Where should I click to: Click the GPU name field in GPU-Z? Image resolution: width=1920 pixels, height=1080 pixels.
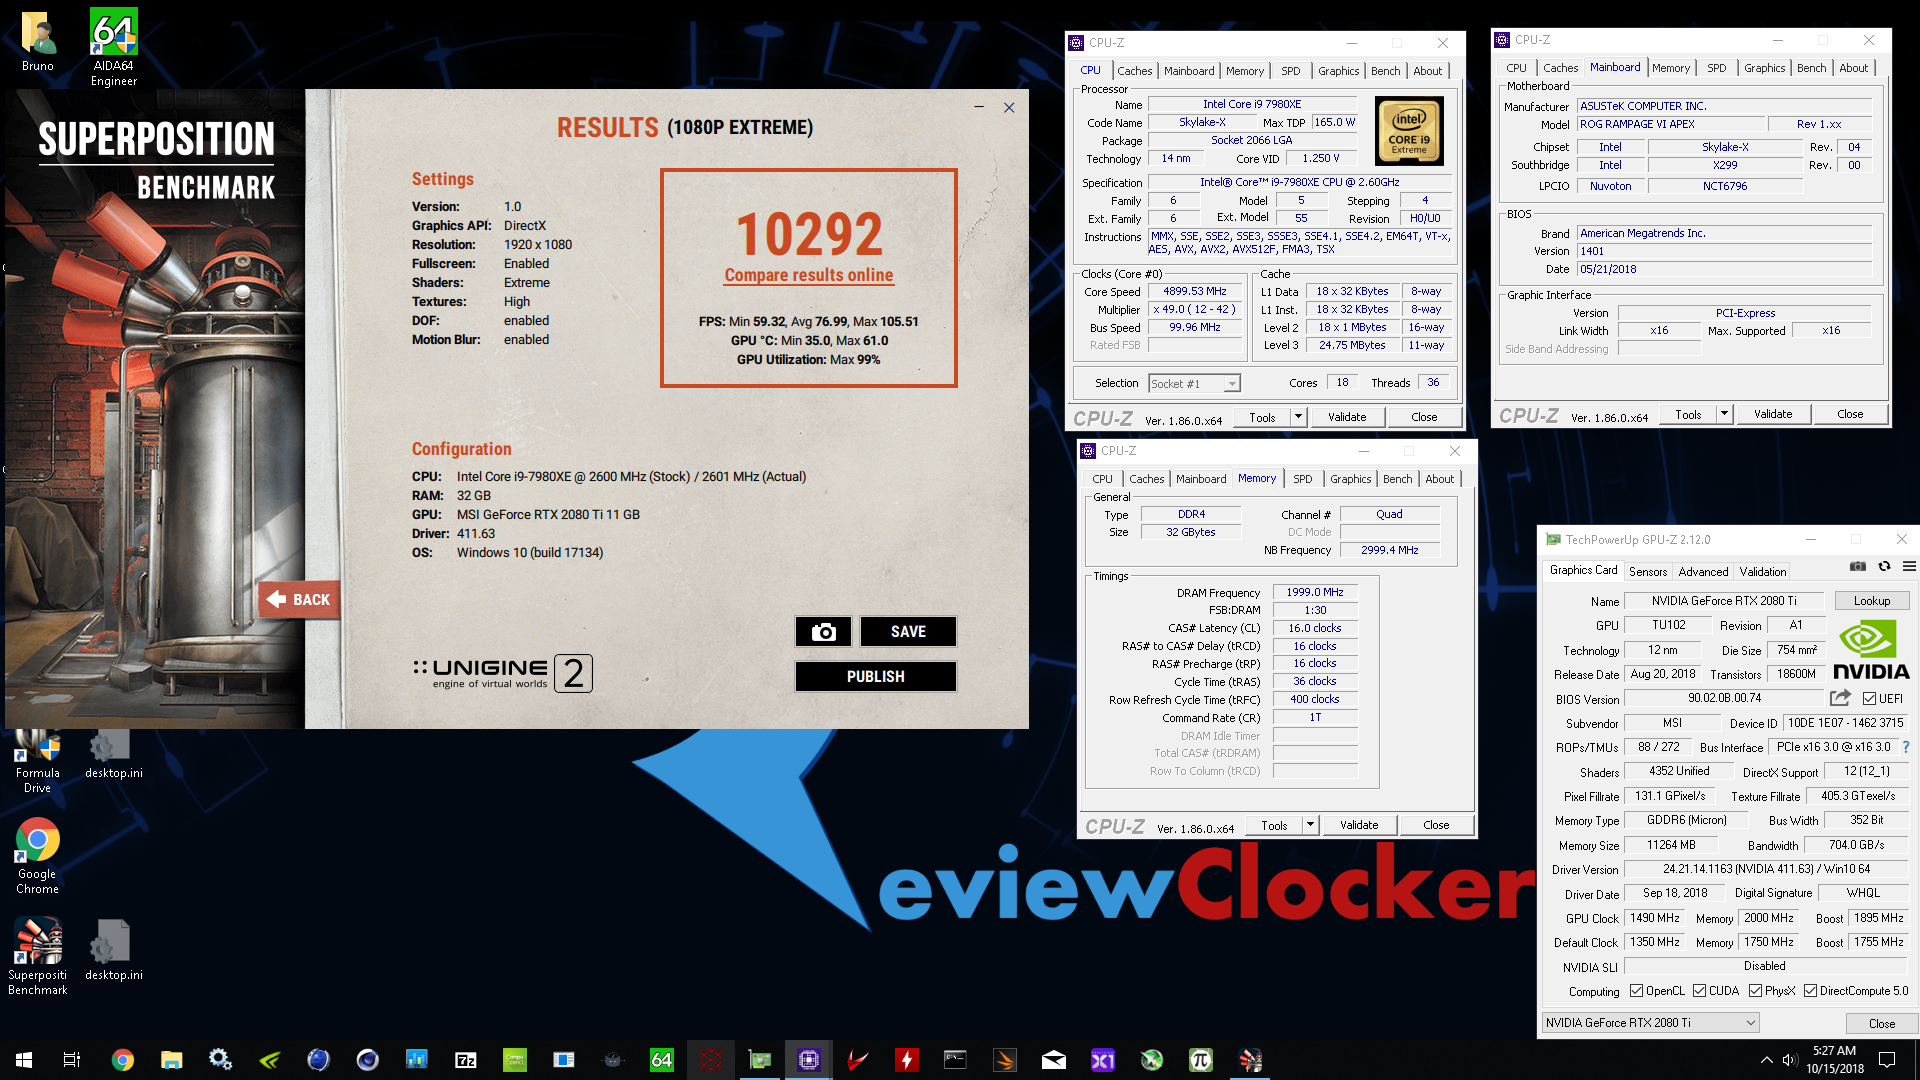pyautogui.click(x=1723, y=601)
